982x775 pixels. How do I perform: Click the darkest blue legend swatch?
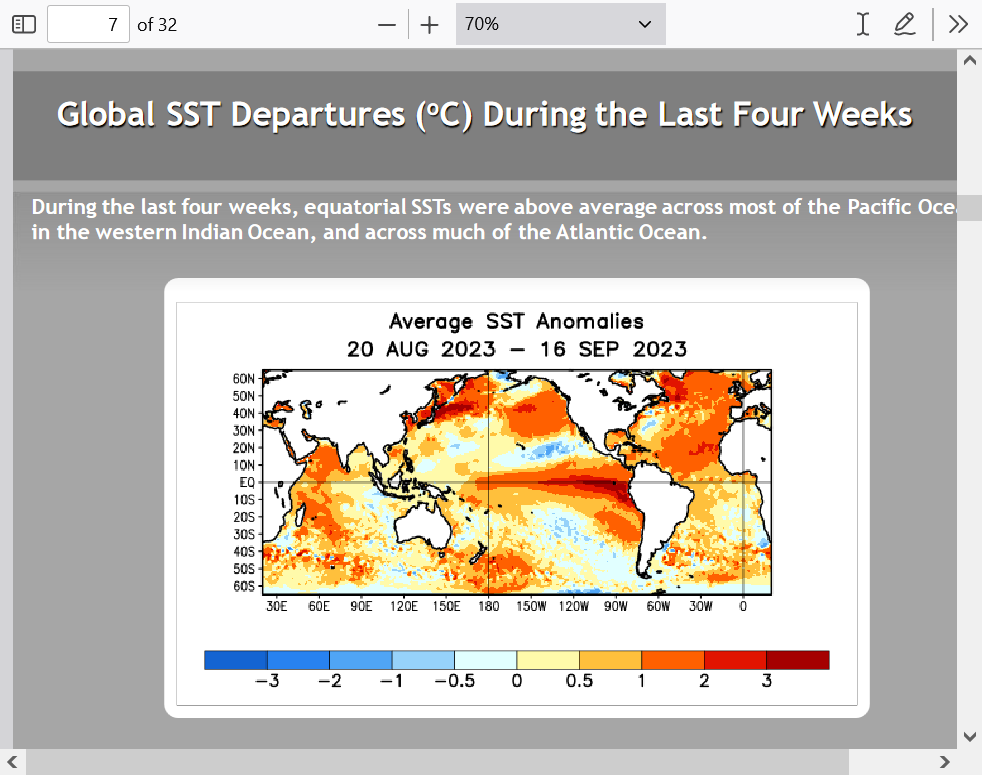pyautogui.click(x=235, y=660)
